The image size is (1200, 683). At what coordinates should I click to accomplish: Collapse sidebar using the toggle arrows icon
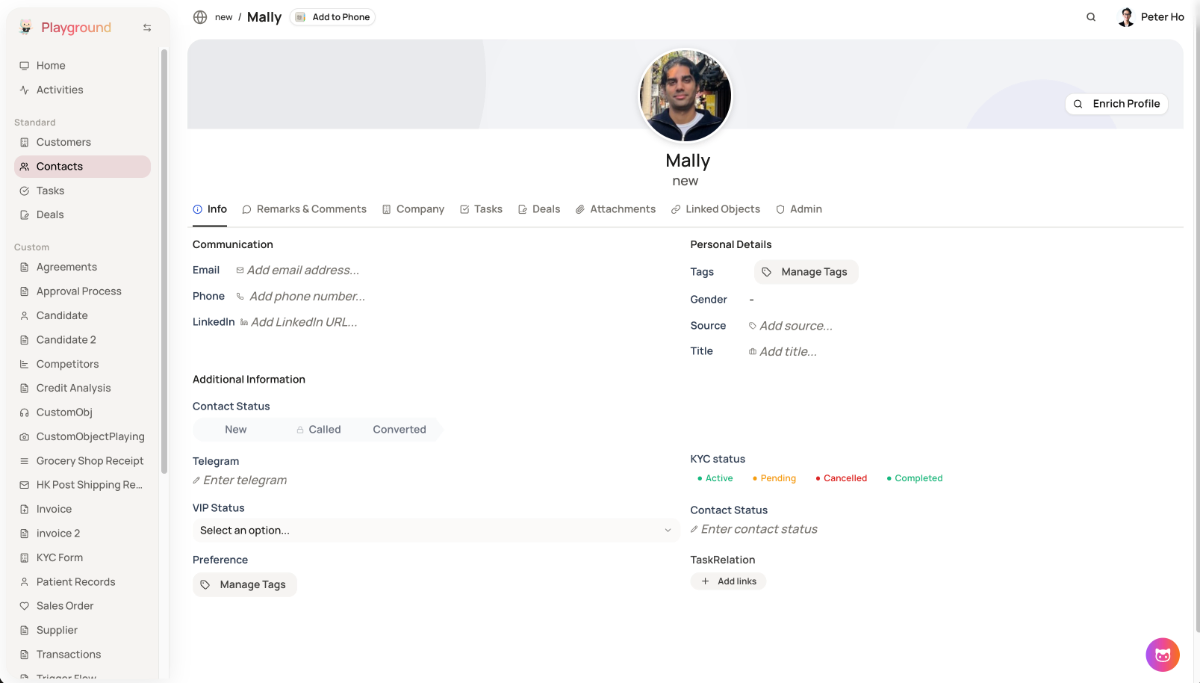tap(147, 28)
